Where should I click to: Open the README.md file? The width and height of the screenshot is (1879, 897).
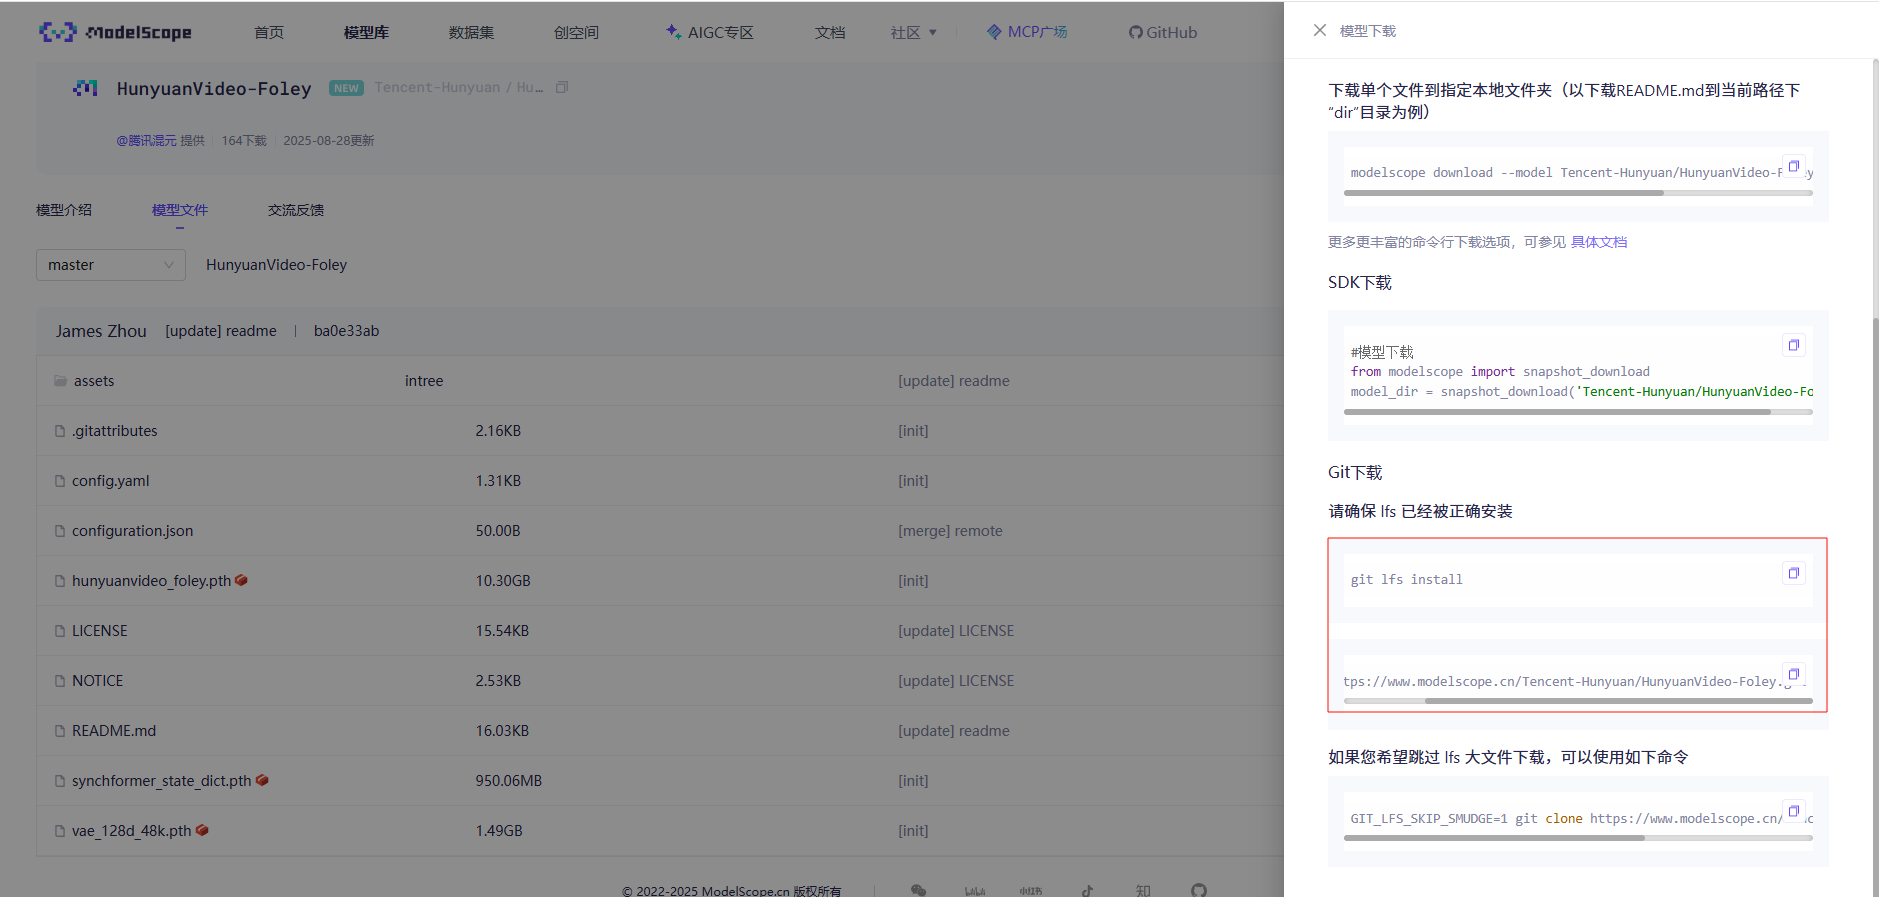pos(114,731)
